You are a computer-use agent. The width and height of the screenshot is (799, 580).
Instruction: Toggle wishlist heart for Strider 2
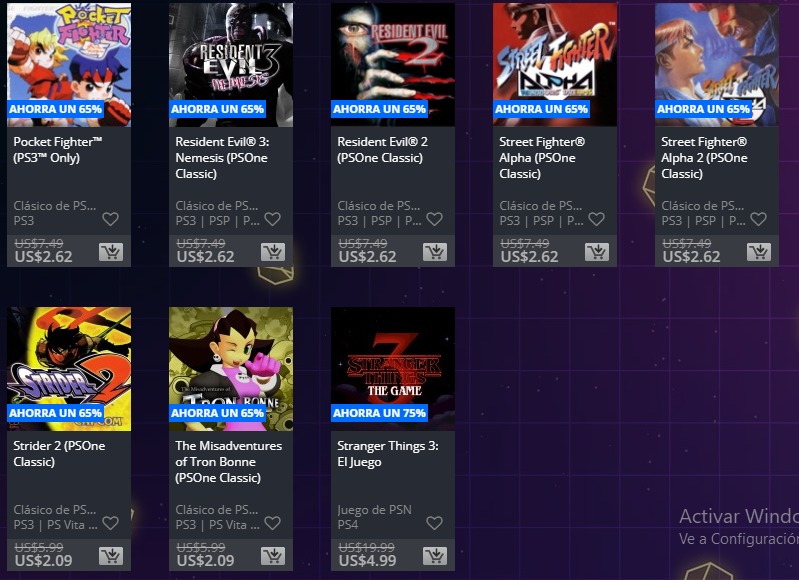click(x=111, y=523)
